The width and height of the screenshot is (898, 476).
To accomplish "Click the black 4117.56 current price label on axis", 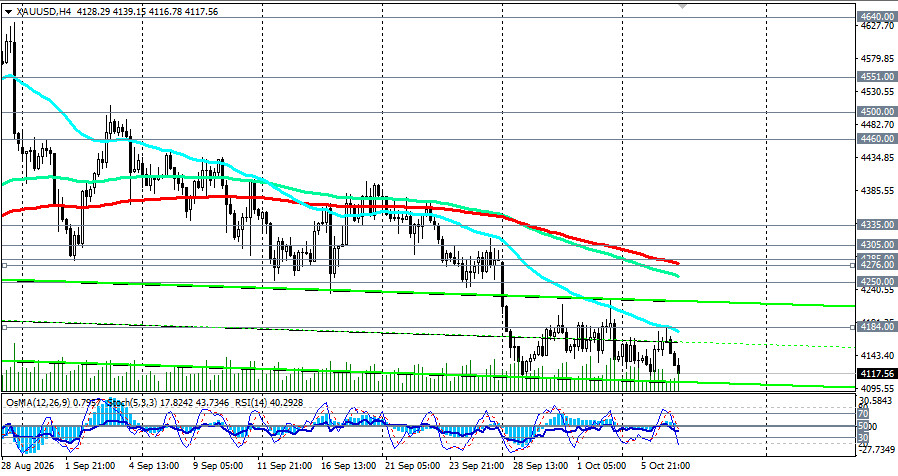I will pos(877,373).
